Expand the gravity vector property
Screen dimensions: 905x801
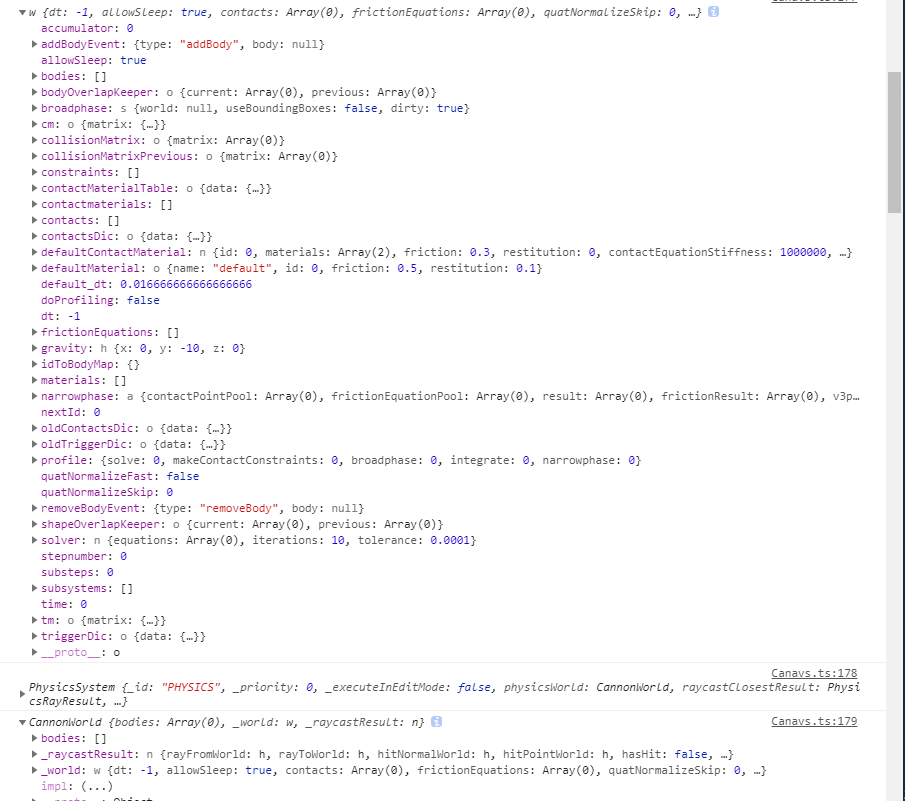(34, 349)
